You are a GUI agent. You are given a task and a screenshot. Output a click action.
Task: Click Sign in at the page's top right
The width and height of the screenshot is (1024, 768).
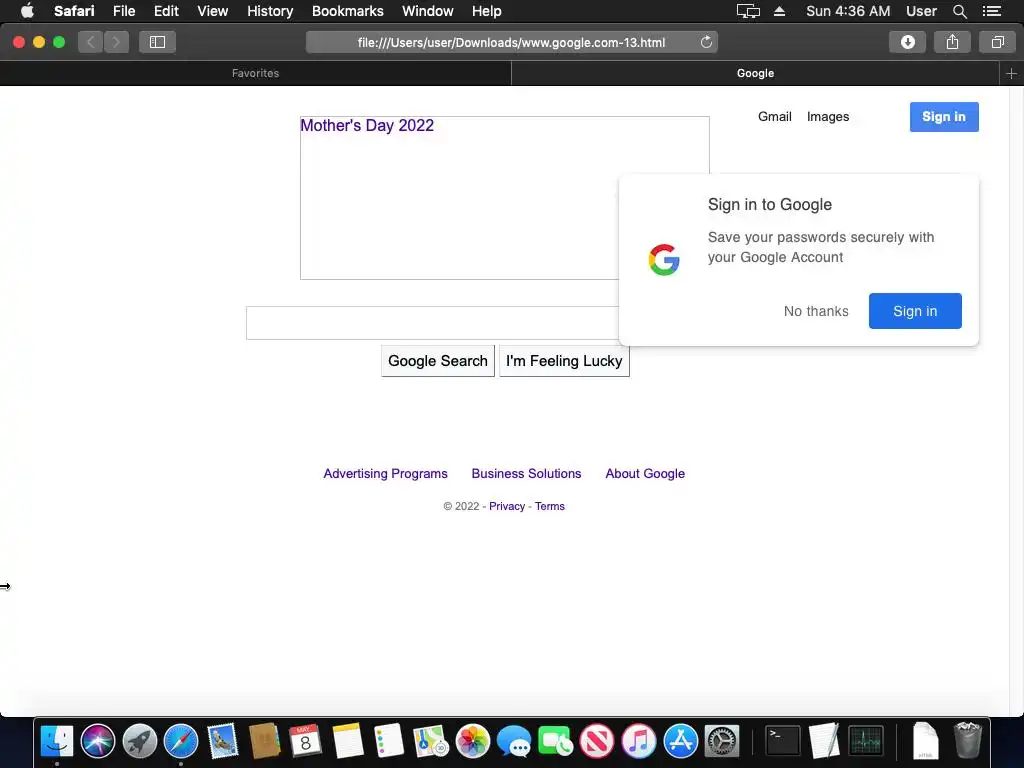[x=944, y=117]
